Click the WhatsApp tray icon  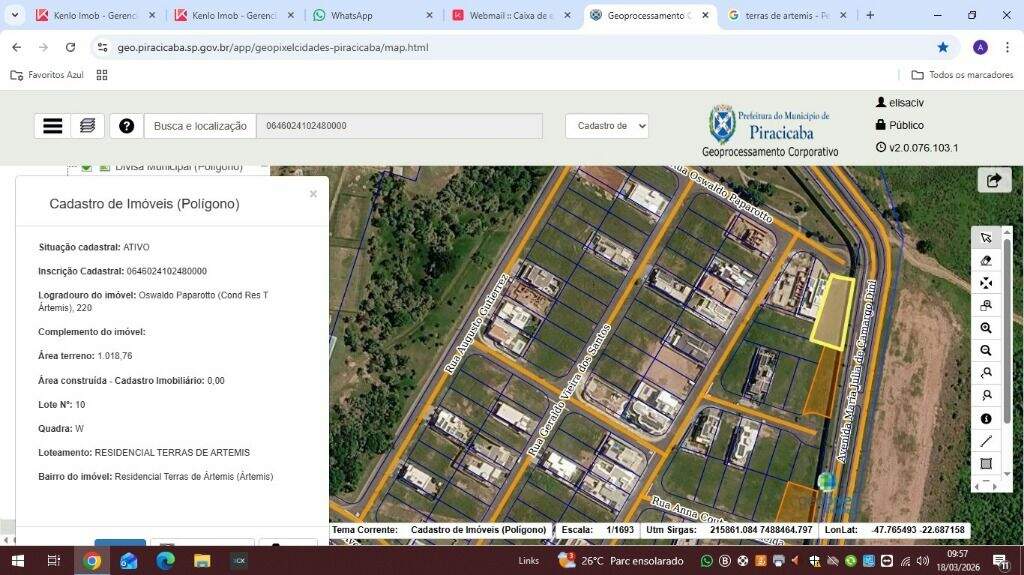point(707,561)
